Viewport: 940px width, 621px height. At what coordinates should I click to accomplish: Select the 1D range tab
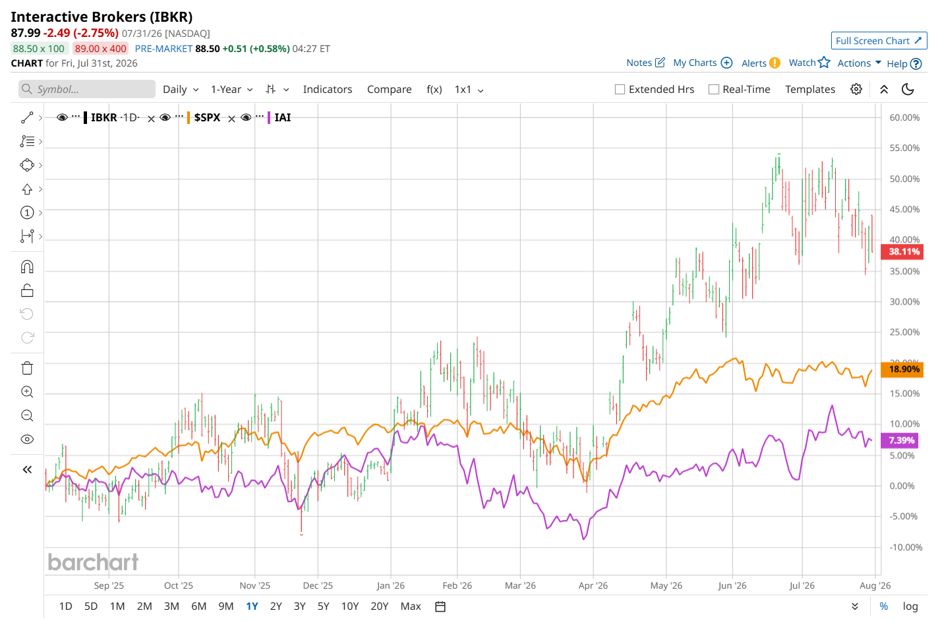[x=65, y=606]
